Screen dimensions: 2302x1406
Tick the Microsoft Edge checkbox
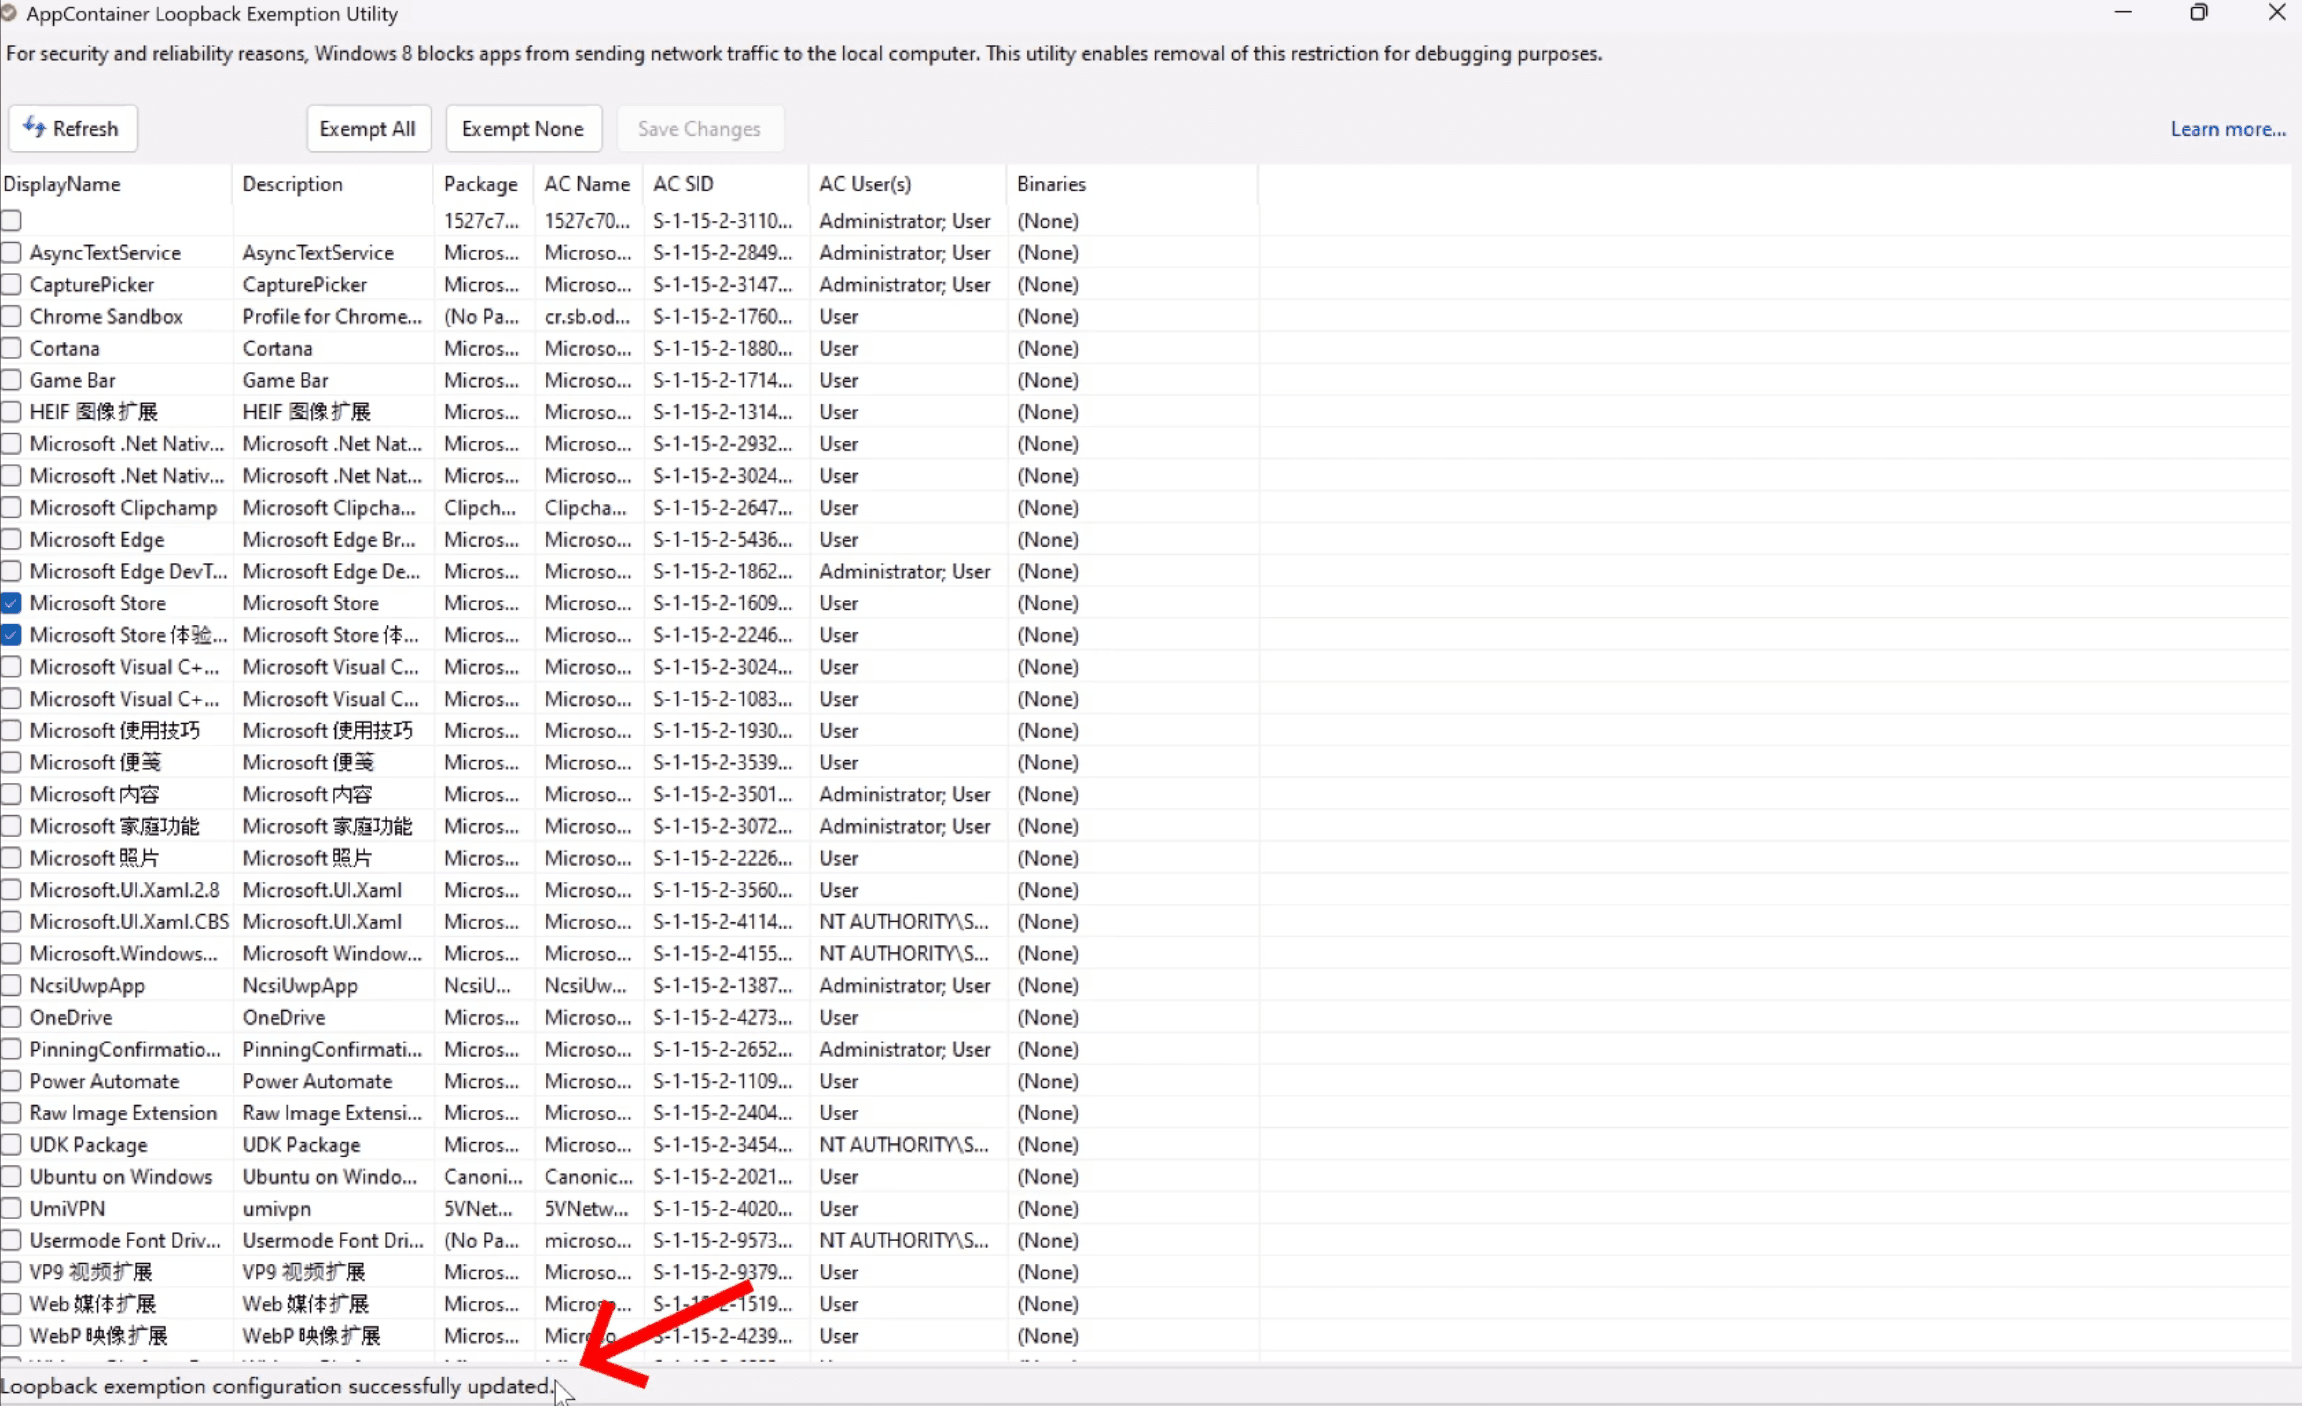coord(11,539)
